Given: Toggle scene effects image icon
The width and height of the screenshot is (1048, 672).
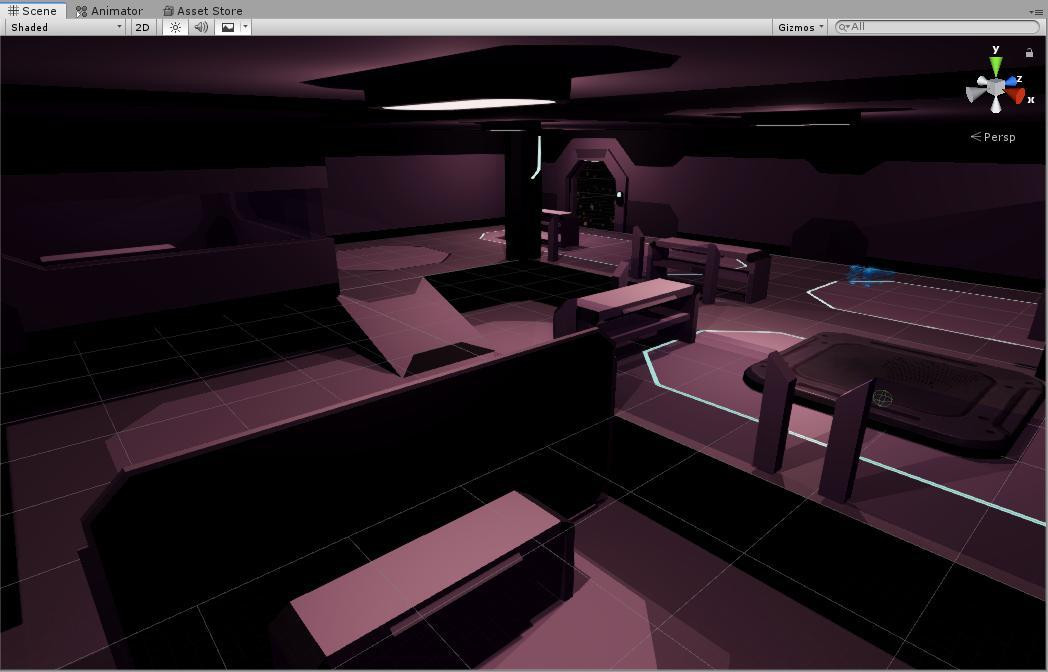Looking at the screenshot, I should pos(228,27).
